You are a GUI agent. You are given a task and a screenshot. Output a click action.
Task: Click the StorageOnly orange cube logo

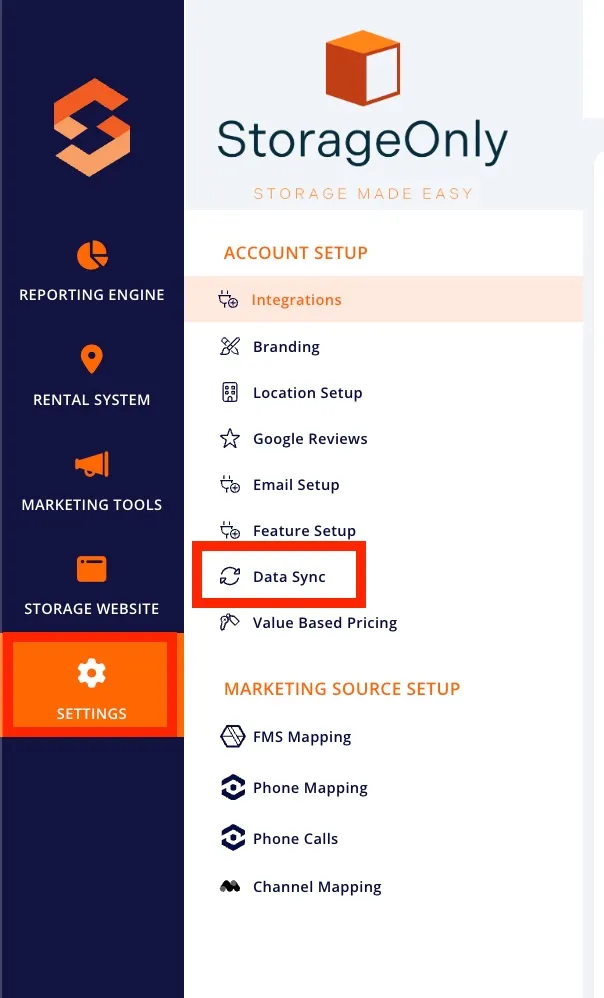363,67
